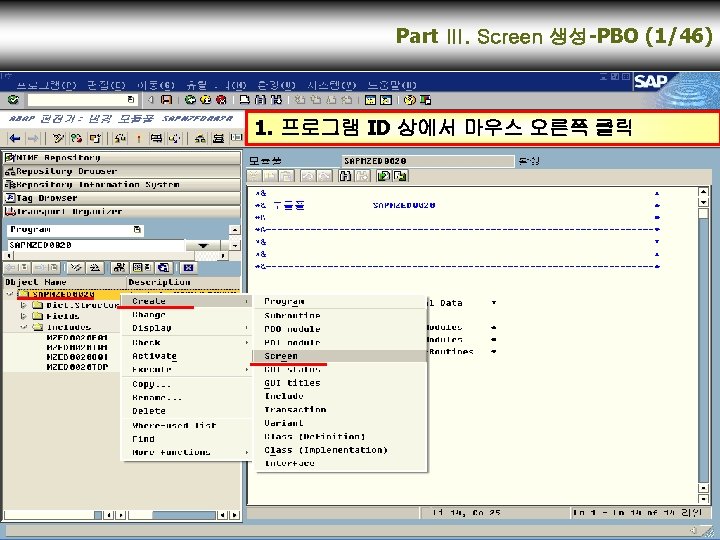Choose Screen from the Create submenu
This screenshot has width=720, height=540.
tap(340, 356)
